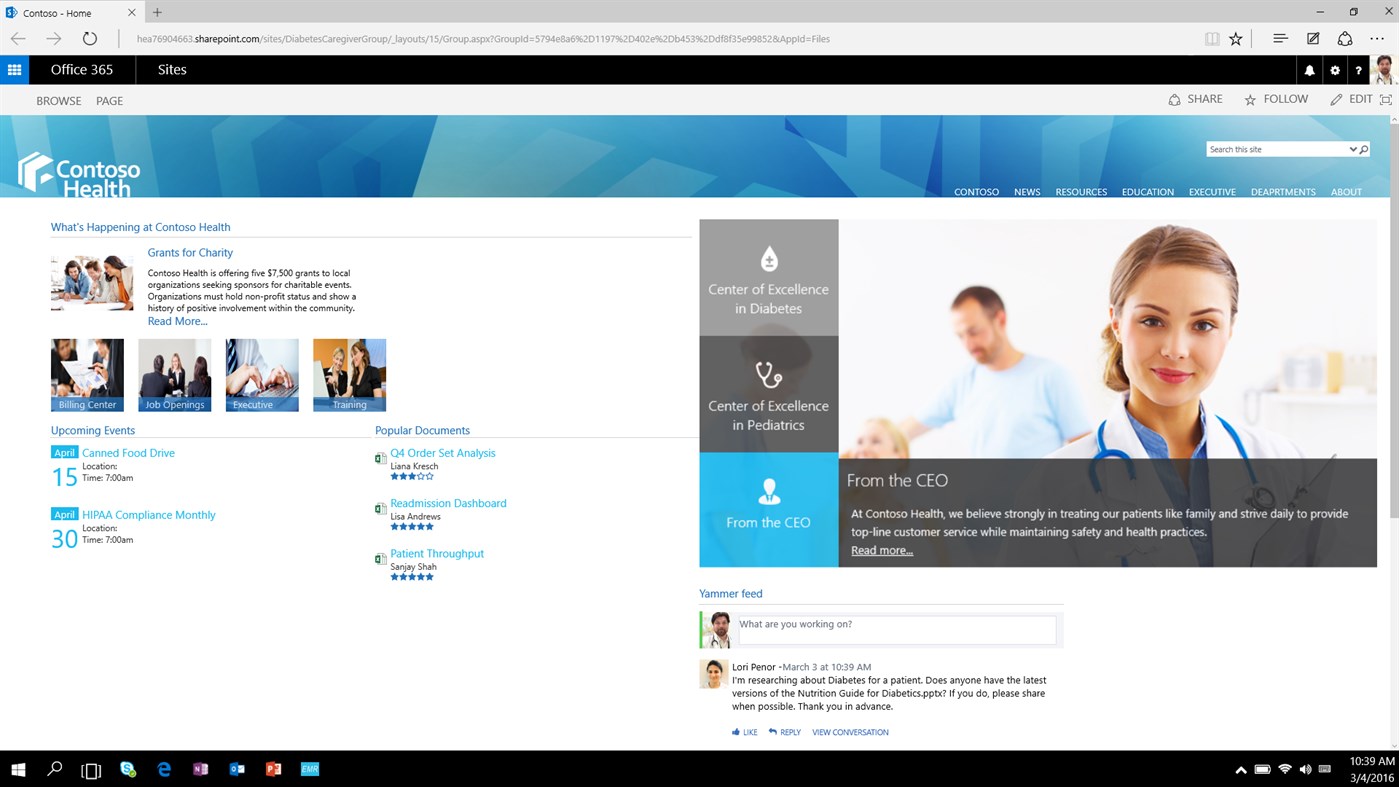LIKE Lori Penor's Yammer post
1399x787 pixels.
(745, 732)
